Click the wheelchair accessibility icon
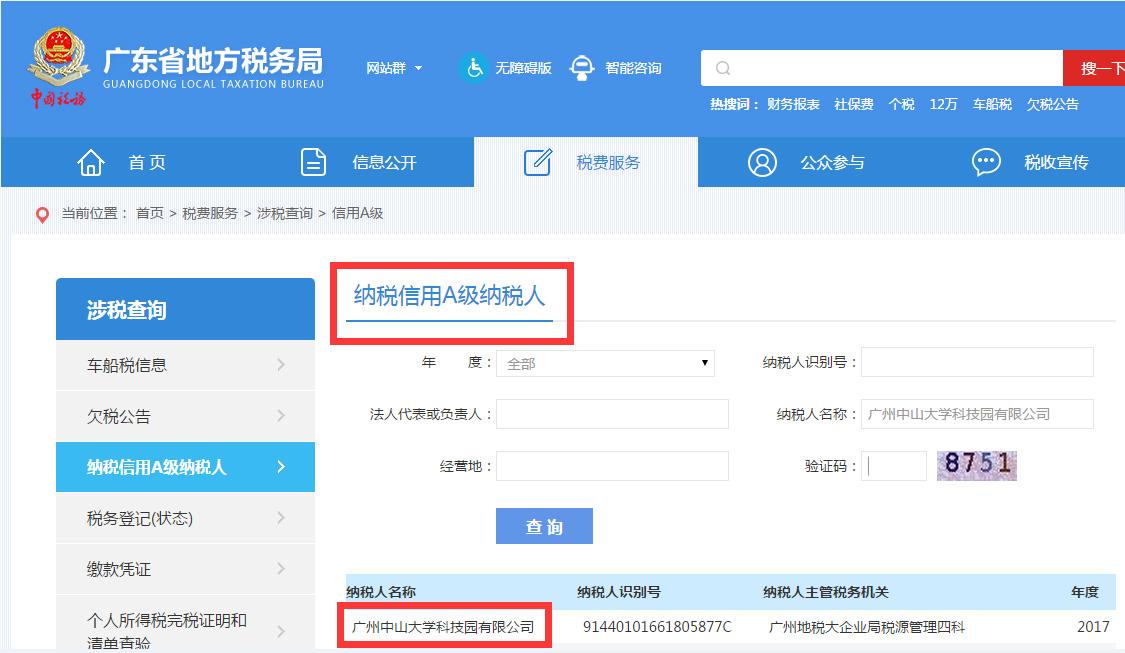The width and height of the screenshot is (1125, 653). [474, 68]
